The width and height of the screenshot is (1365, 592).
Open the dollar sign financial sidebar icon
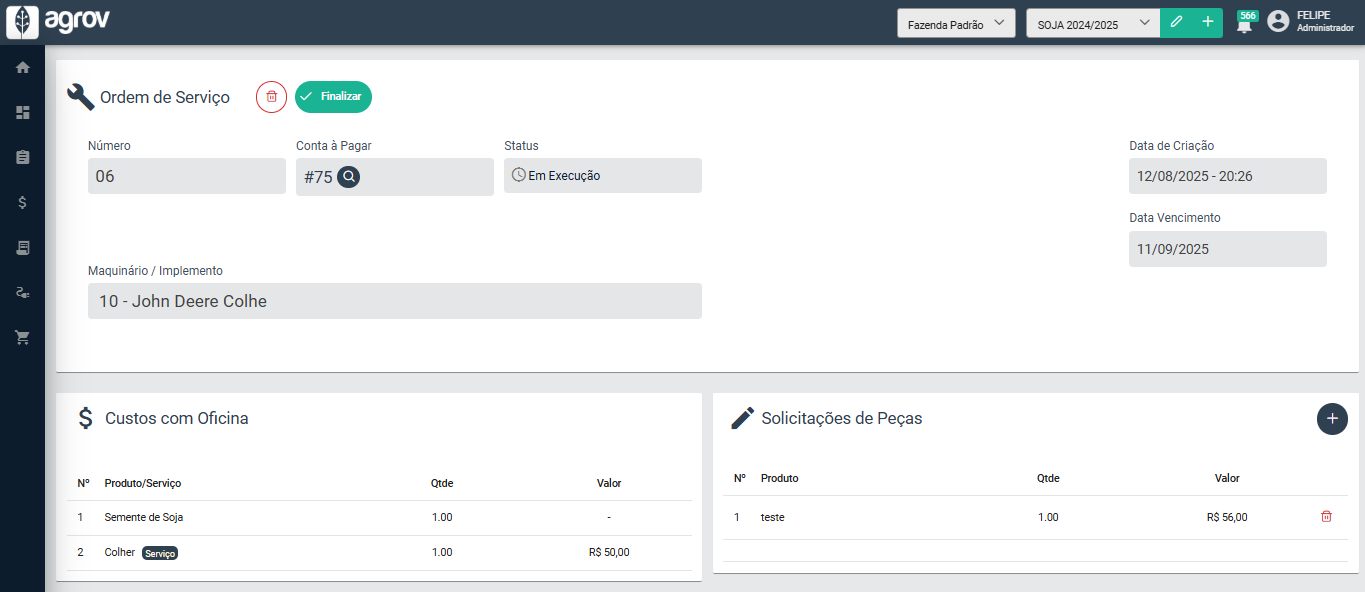click(22, 202)
